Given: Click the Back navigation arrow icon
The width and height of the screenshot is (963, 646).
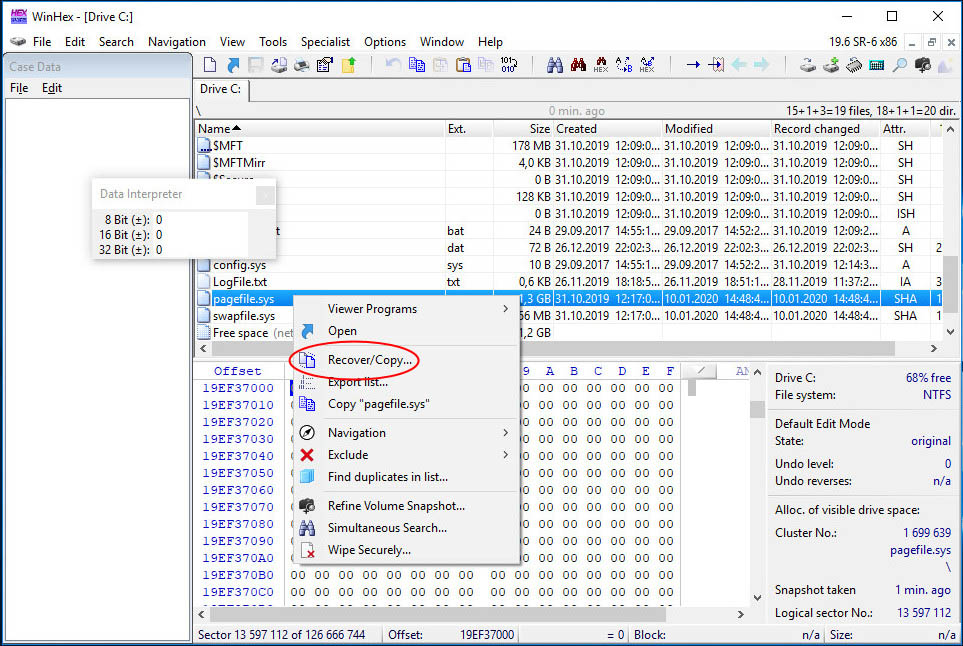Looking at the screenshot, I should (x=739, y=64).
